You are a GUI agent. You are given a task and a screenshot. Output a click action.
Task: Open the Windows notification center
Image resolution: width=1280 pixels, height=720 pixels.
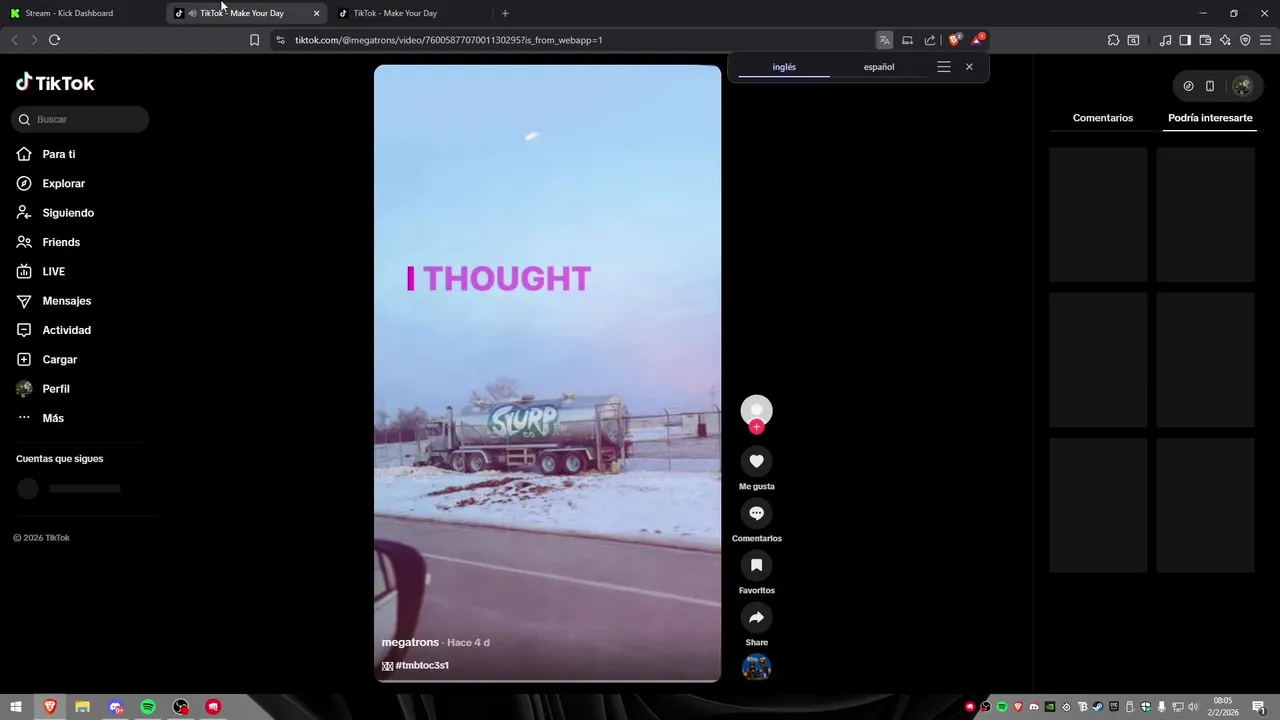(x=1259, y=707)
